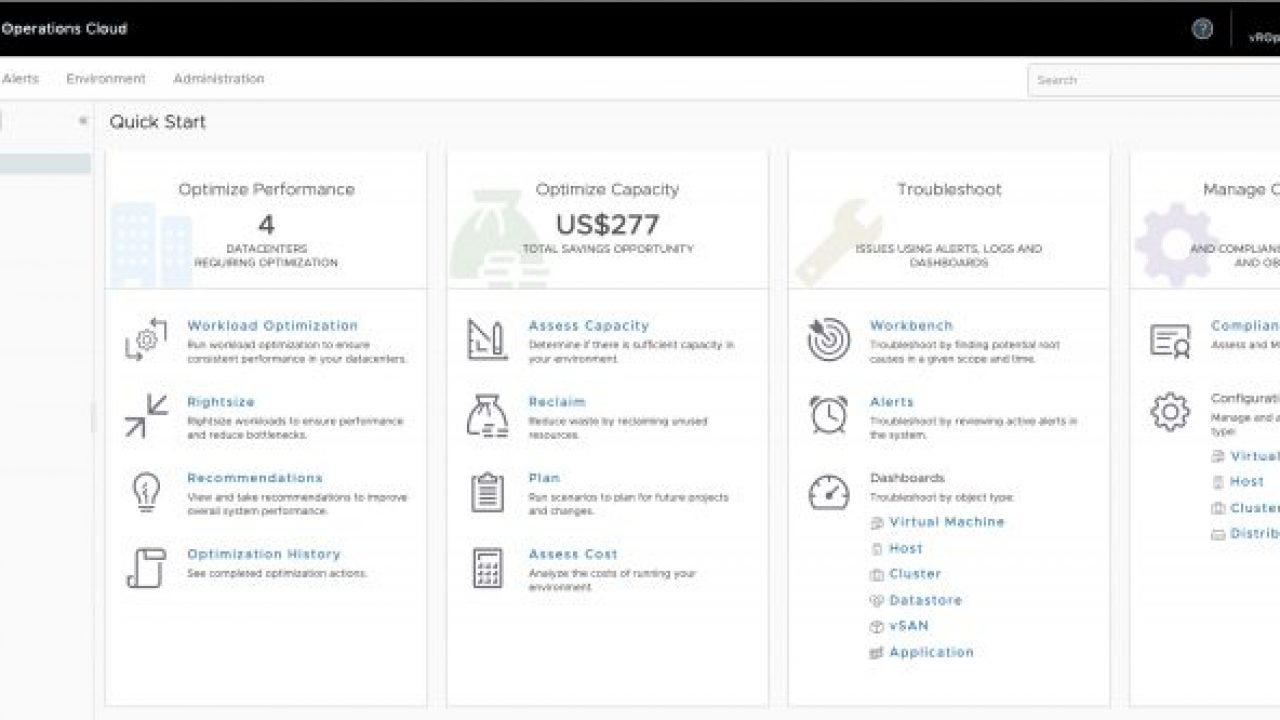Open the Assess Capacity link
The width and height of the screenshot is (1280, 720).
pyautogui.click(x=589, y=325)
